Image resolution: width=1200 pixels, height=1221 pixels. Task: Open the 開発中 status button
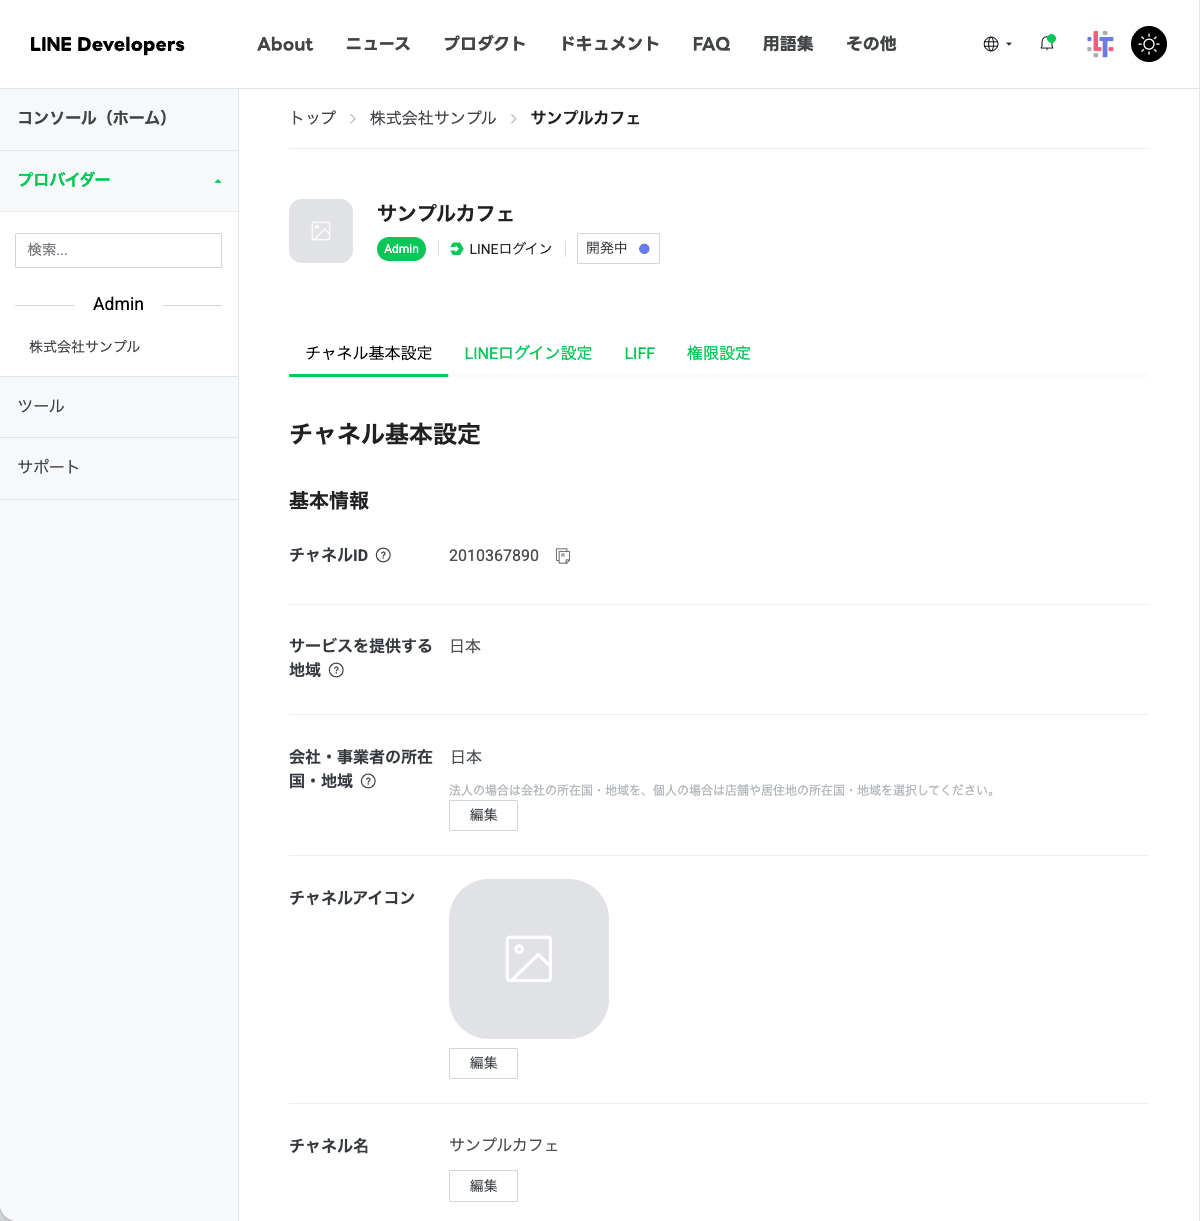tap(618, 248)
